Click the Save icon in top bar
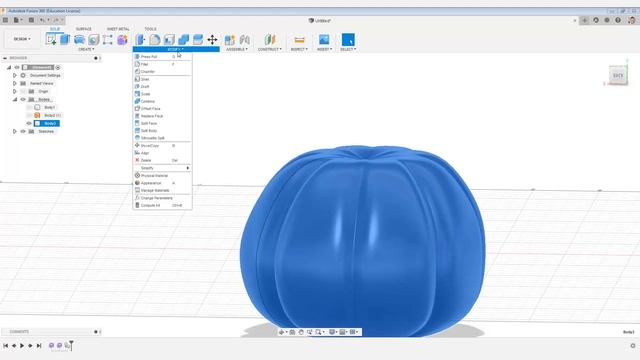The image size is (640, 360). 31,20
